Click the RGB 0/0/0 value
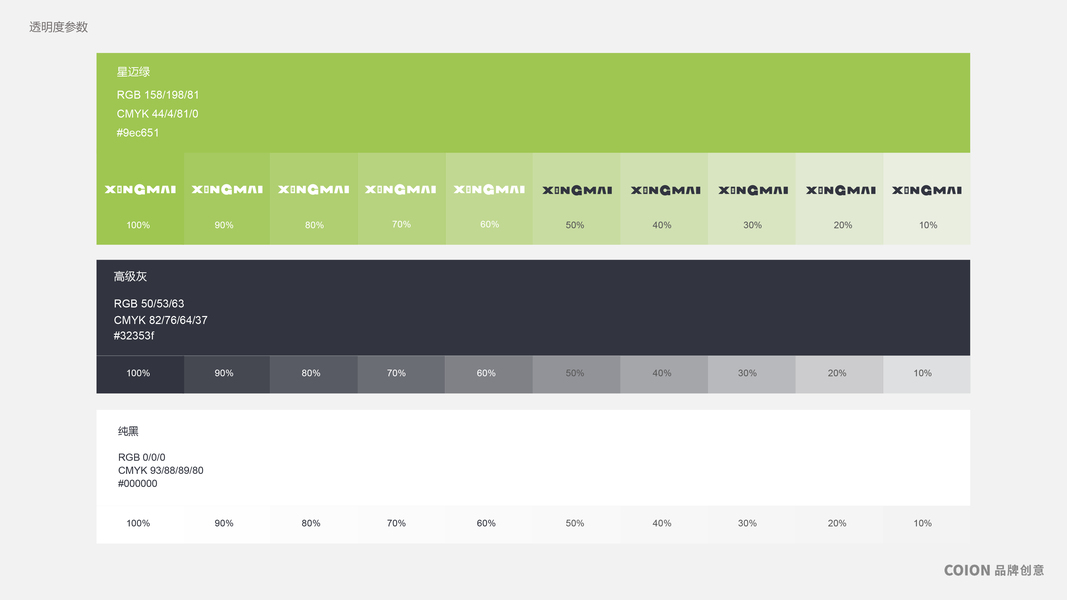Image resolution: width=1067 pixels, height=600 pixels. point(142,457)
